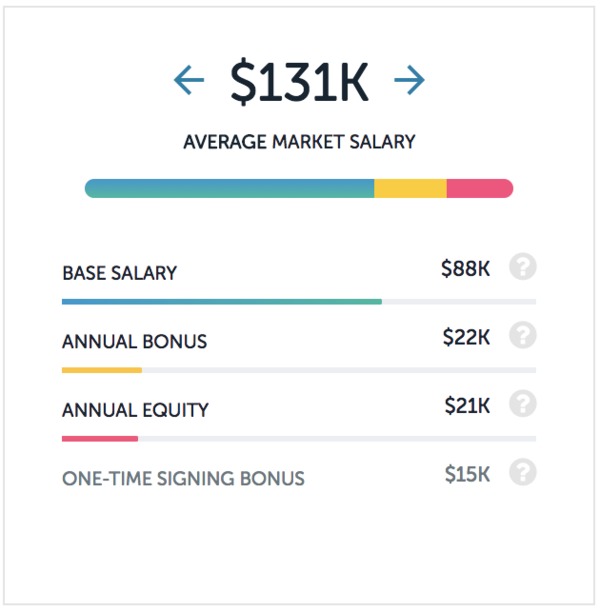Click the $88K base salary value
600x611 pixels.
pyautogui.click(x=466, y=269)
